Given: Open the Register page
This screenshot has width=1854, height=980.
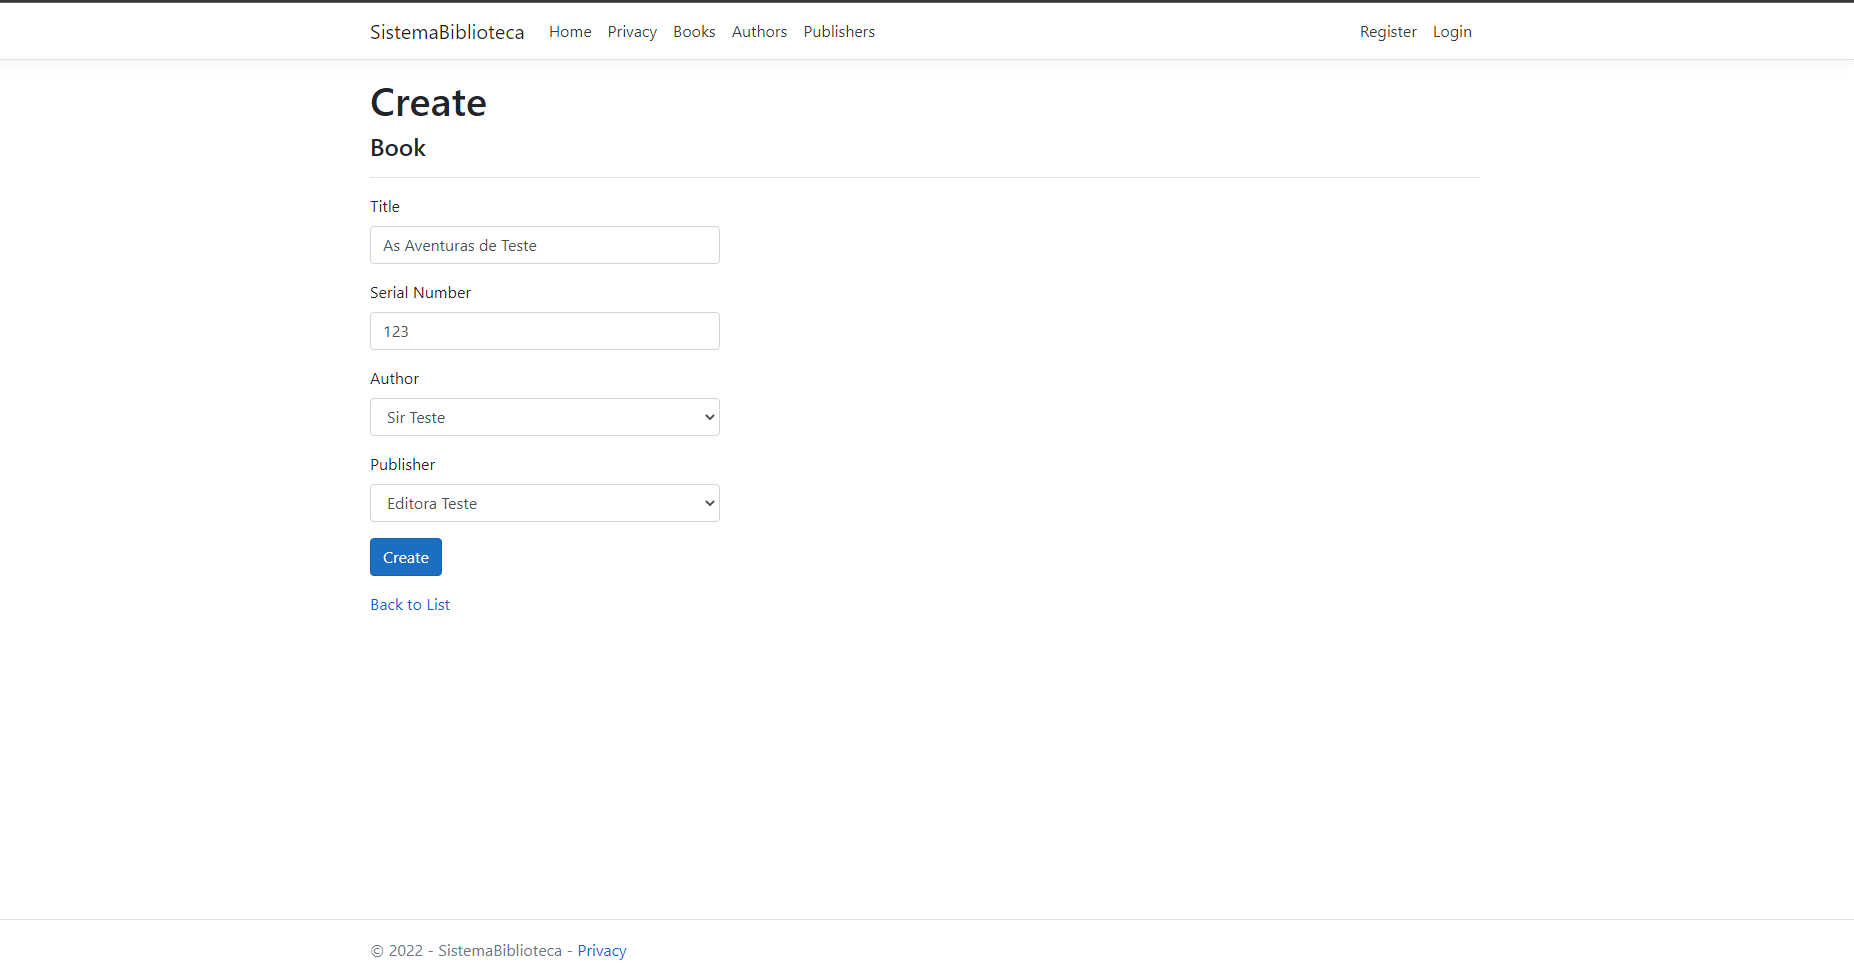Looking at the screenshot, I should pos(1387,31).
